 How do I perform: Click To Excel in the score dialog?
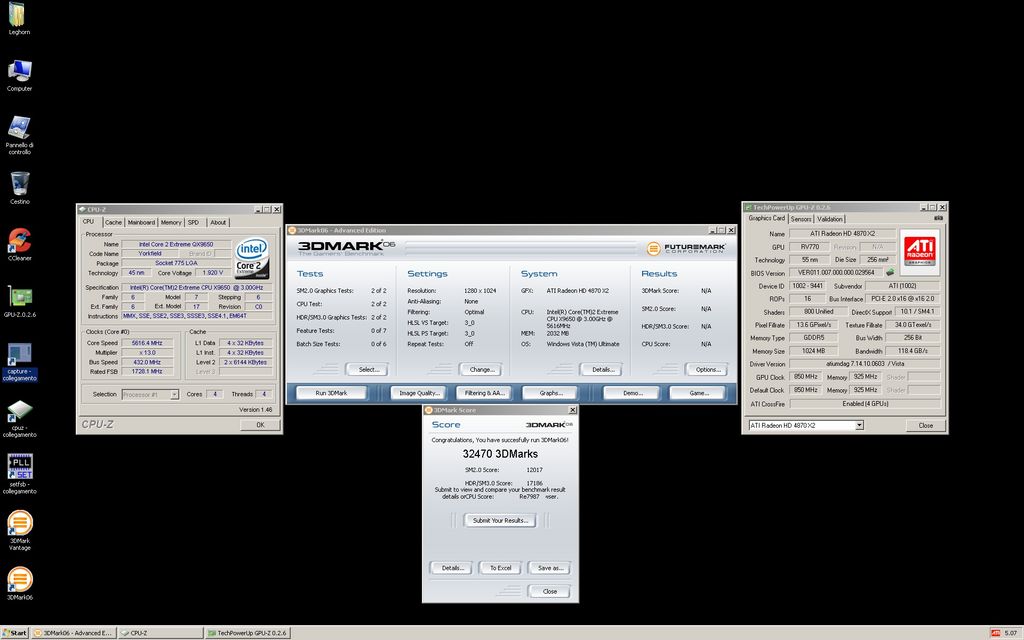(500, 568)
